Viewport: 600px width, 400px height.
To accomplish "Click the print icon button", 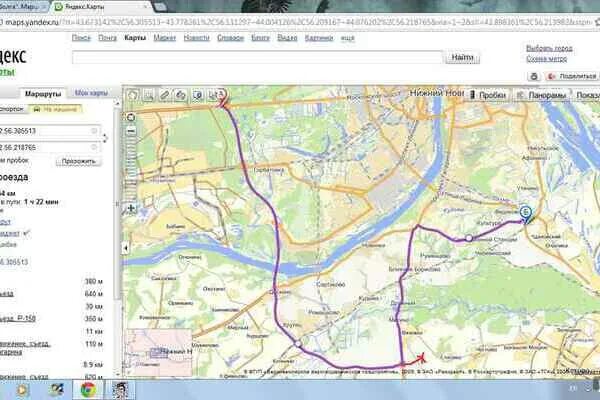I will pyautogui.click(x=534, y=76).
